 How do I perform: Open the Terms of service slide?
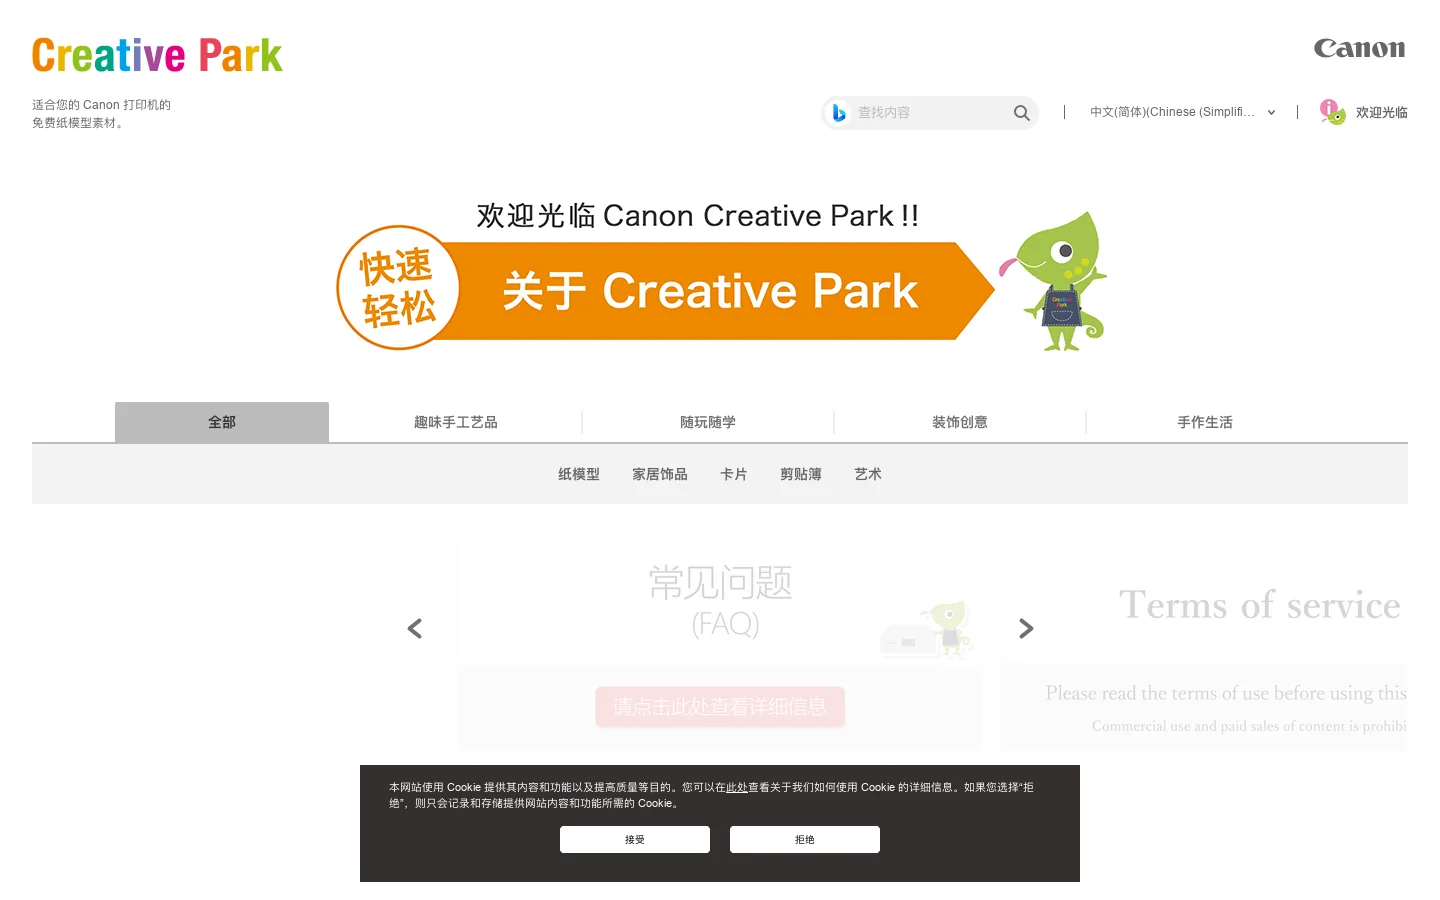(x=1204, y=634)
